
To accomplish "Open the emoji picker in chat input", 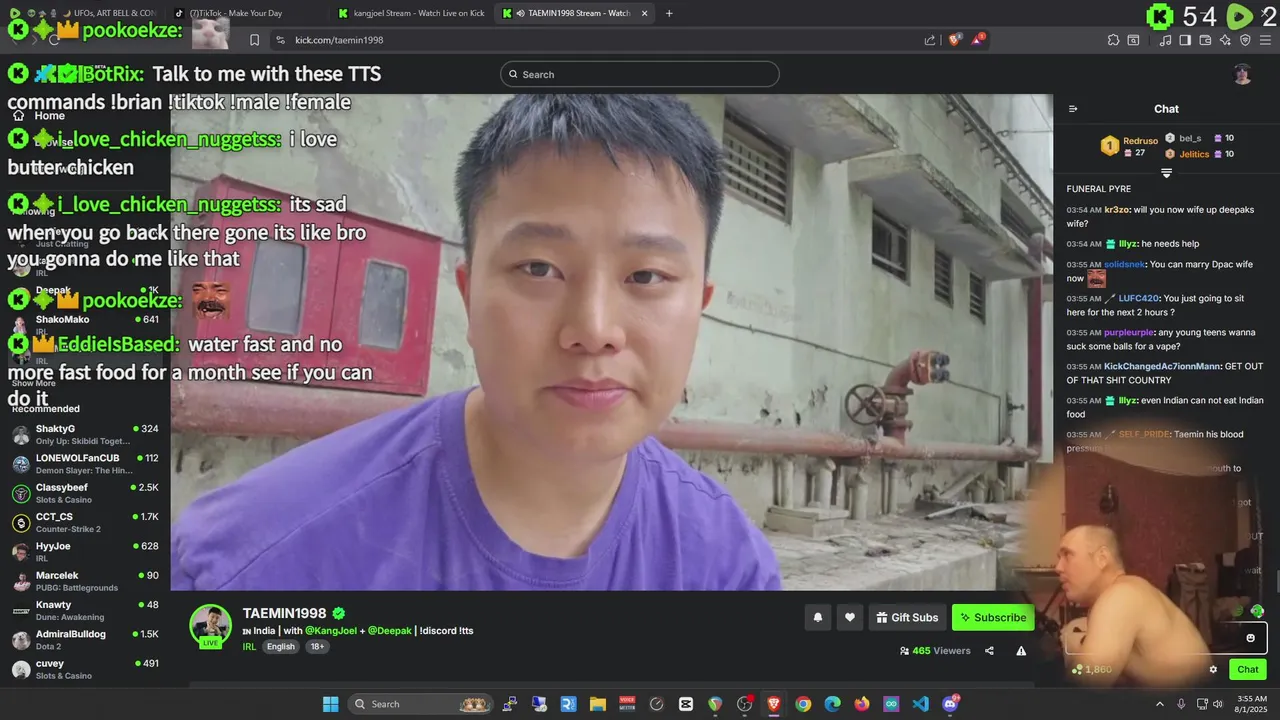I will click(x=1250, y=638).
